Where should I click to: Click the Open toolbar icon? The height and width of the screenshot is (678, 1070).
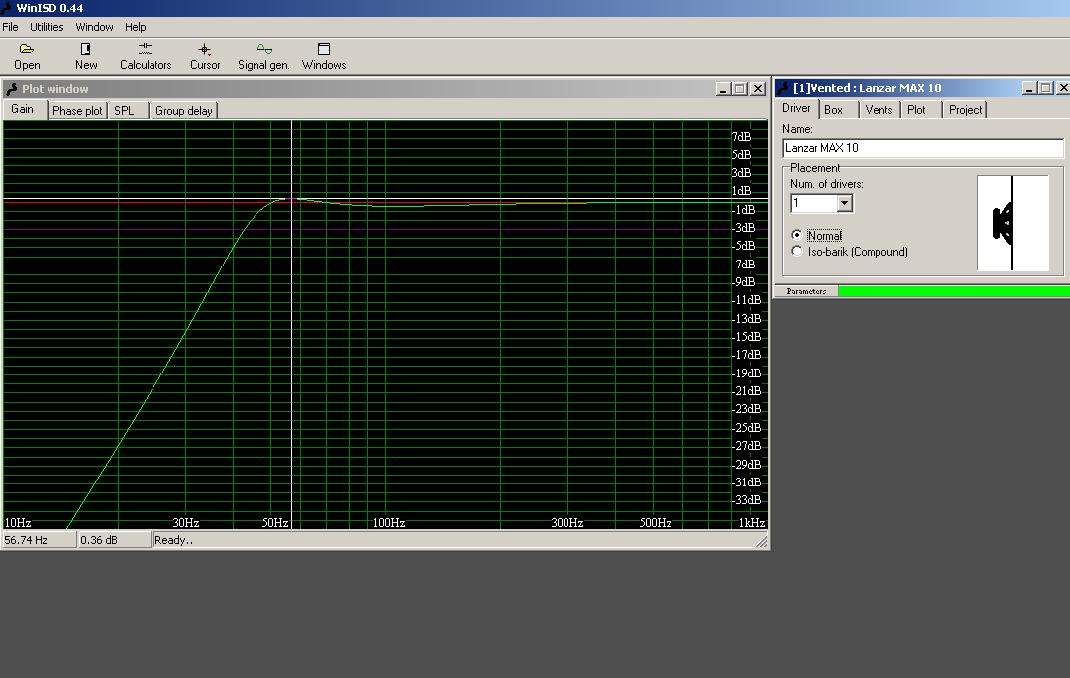[27, 56]
